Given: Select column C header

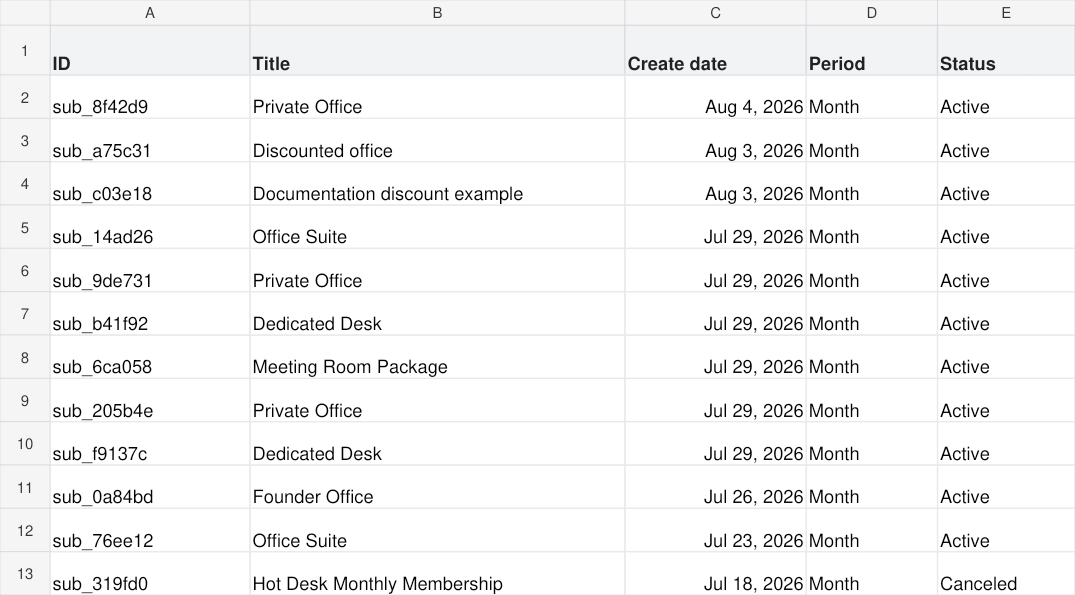Looking at the screenshot, I should click(715, 12).
